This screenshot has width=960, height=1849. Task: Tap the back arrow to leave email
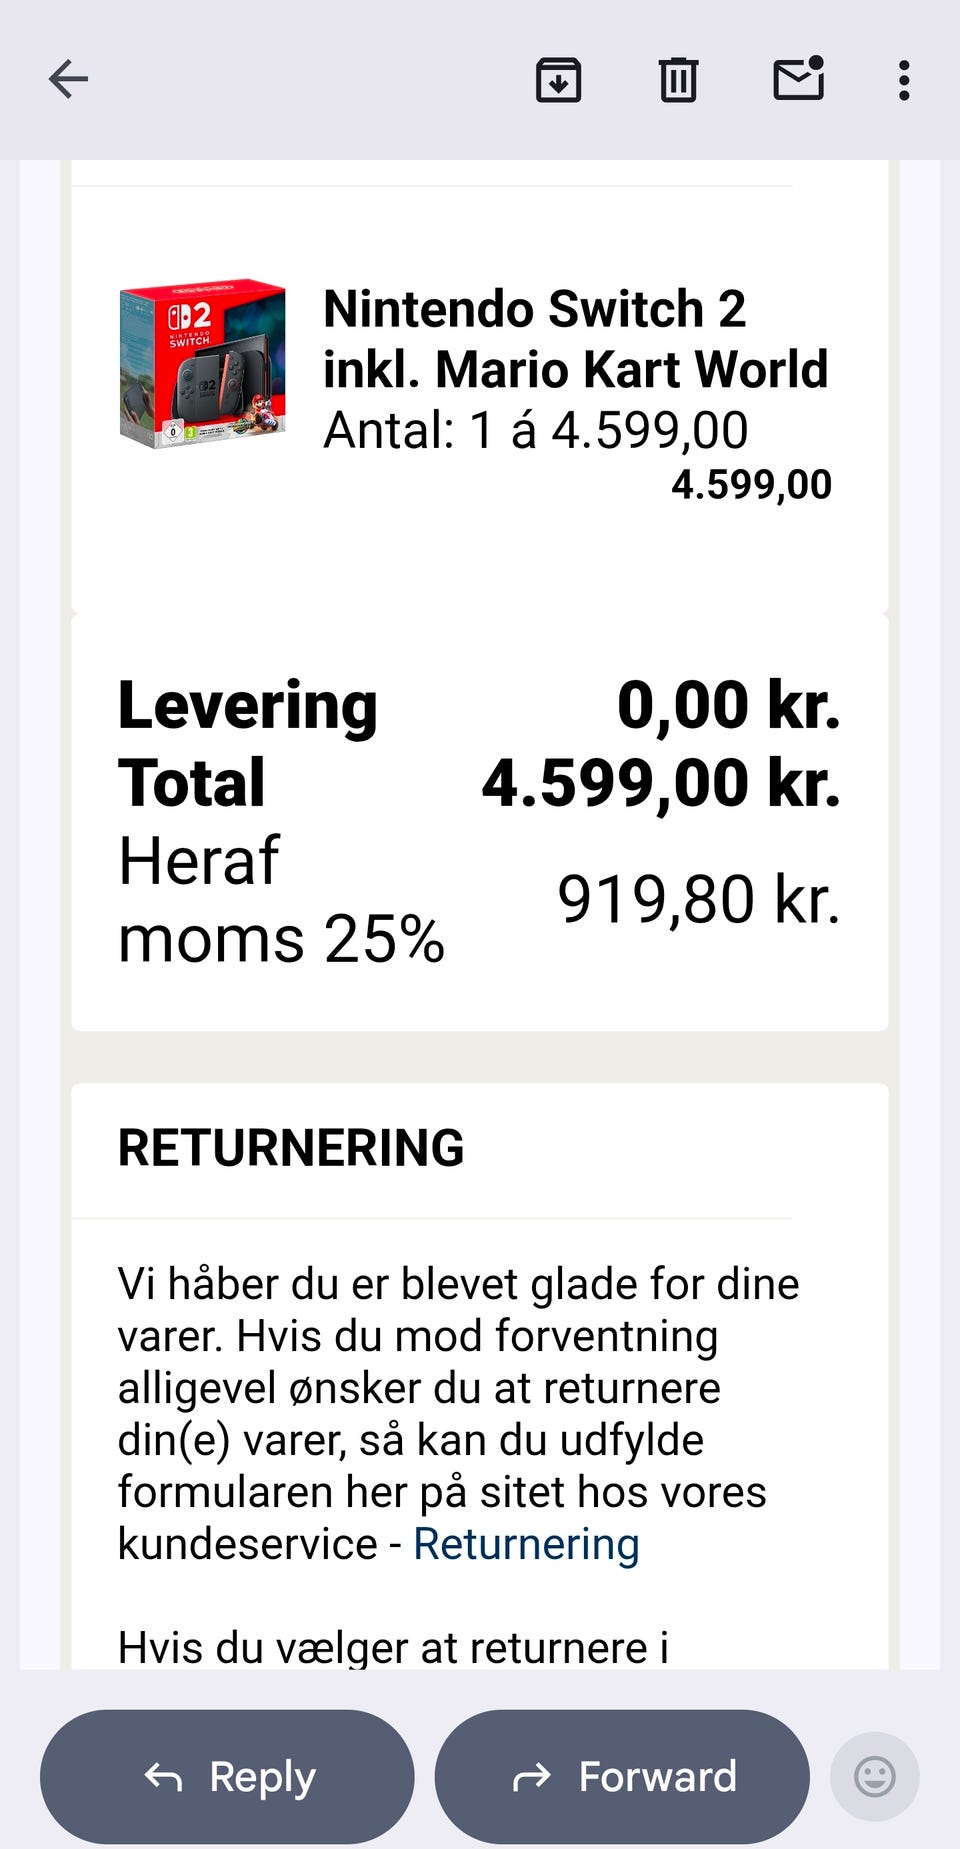68,79
